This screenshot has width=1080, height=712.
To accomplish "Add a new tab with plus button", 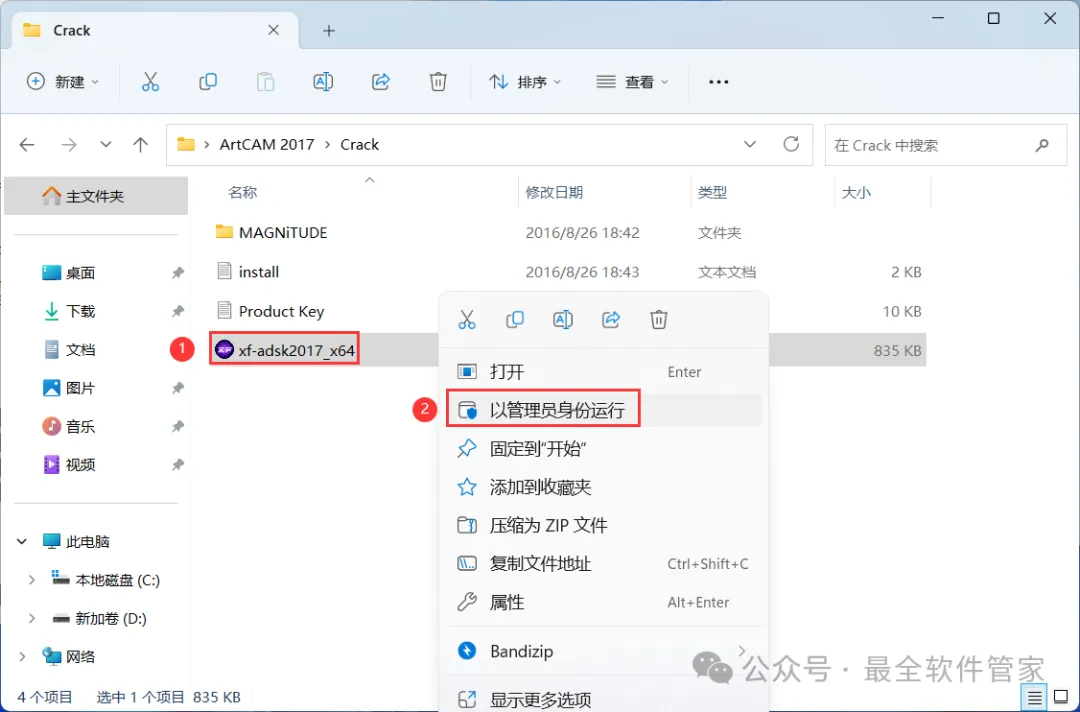I will click(329, 31).
